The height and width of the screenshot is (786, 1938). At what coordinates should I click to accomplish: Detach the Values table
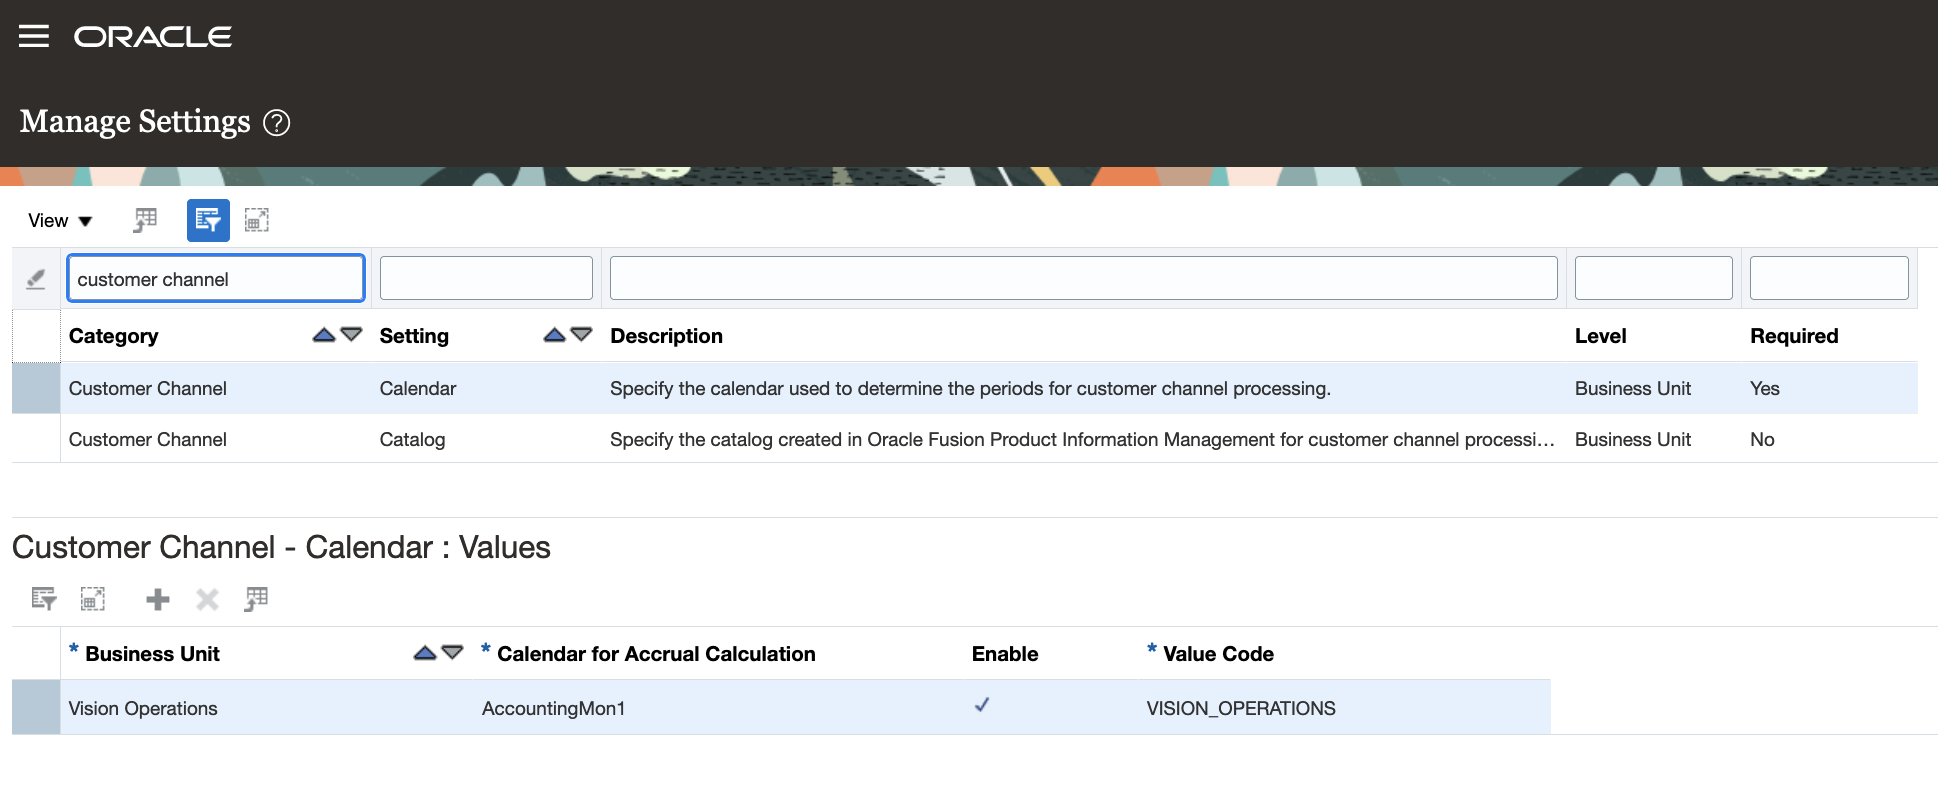(x=93, y=599)
